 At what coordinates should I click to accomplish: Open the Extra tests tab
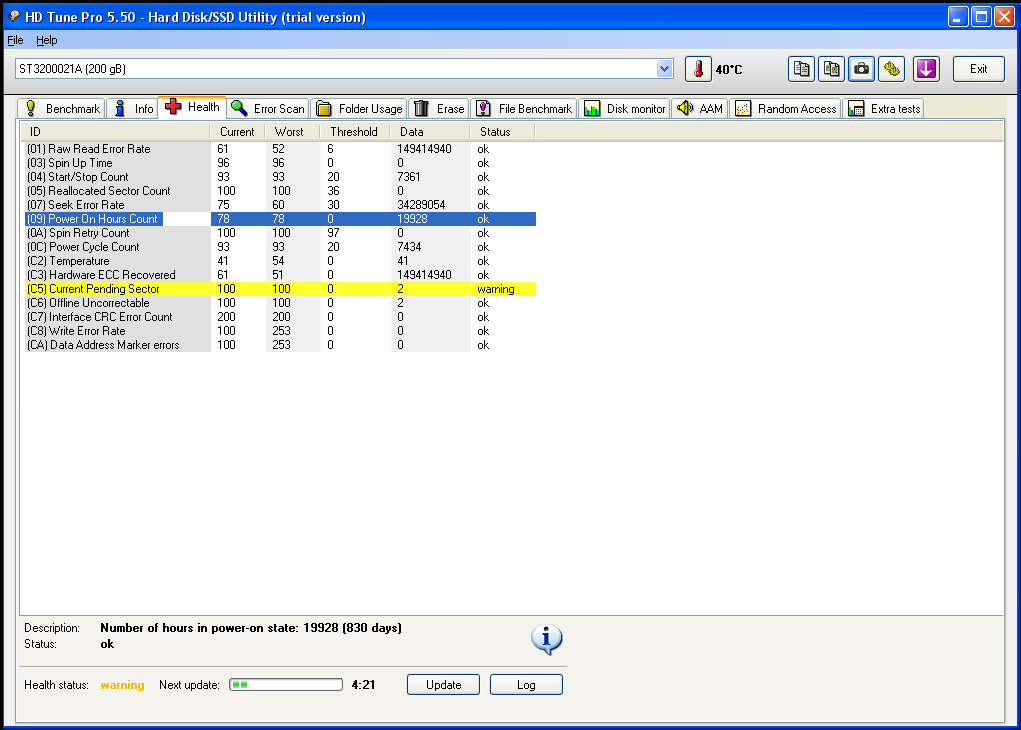pyautogui.click(x=884, y=109)
